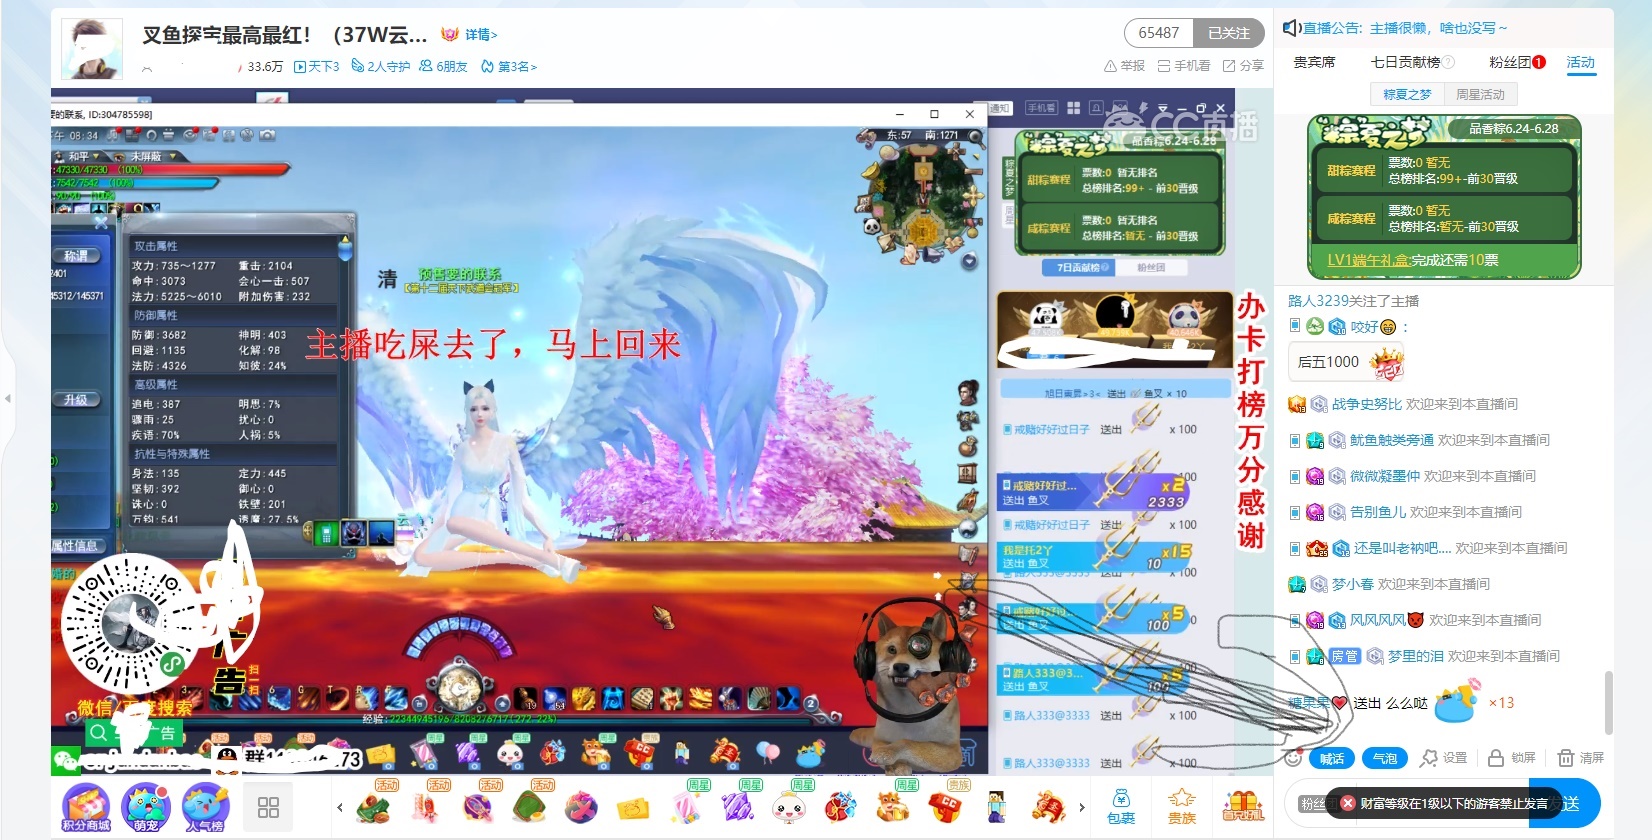
Task: Select the pink firecracker activity gift
Action: coord(426,806)
